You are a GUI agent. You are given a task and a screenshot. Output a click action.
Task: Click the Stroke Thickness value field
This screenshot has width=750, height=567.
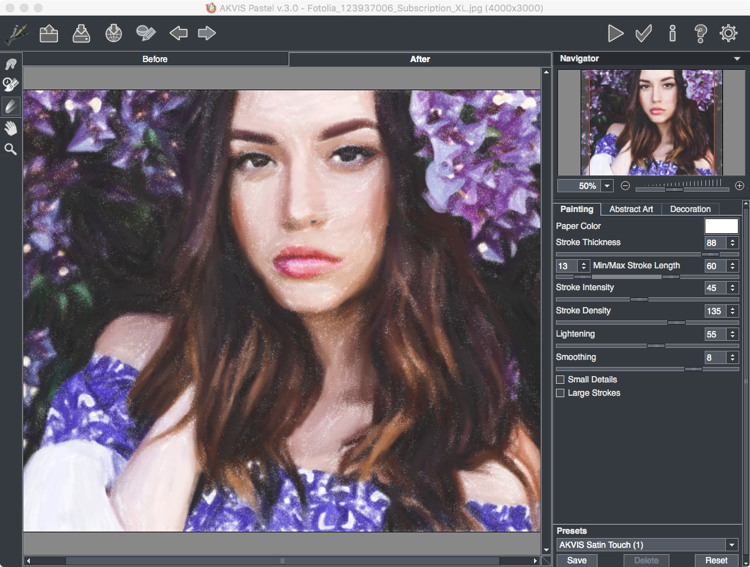(x=714, y=243)
